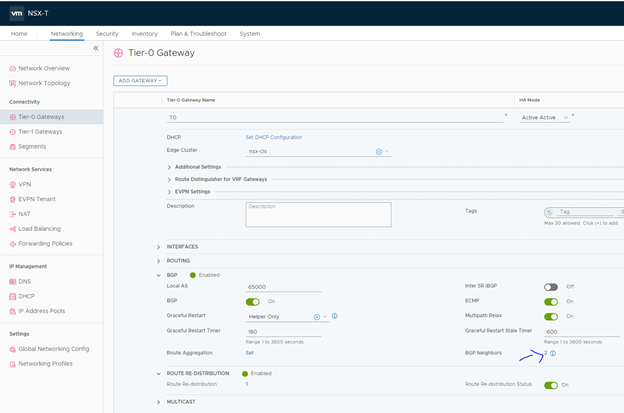
Task: Click Set DHCP Configuration link
Action: pos(274,137)
